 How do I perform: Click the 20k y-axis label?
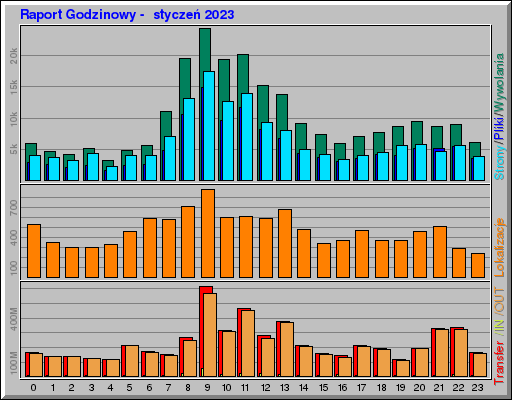tap(13, 56)
